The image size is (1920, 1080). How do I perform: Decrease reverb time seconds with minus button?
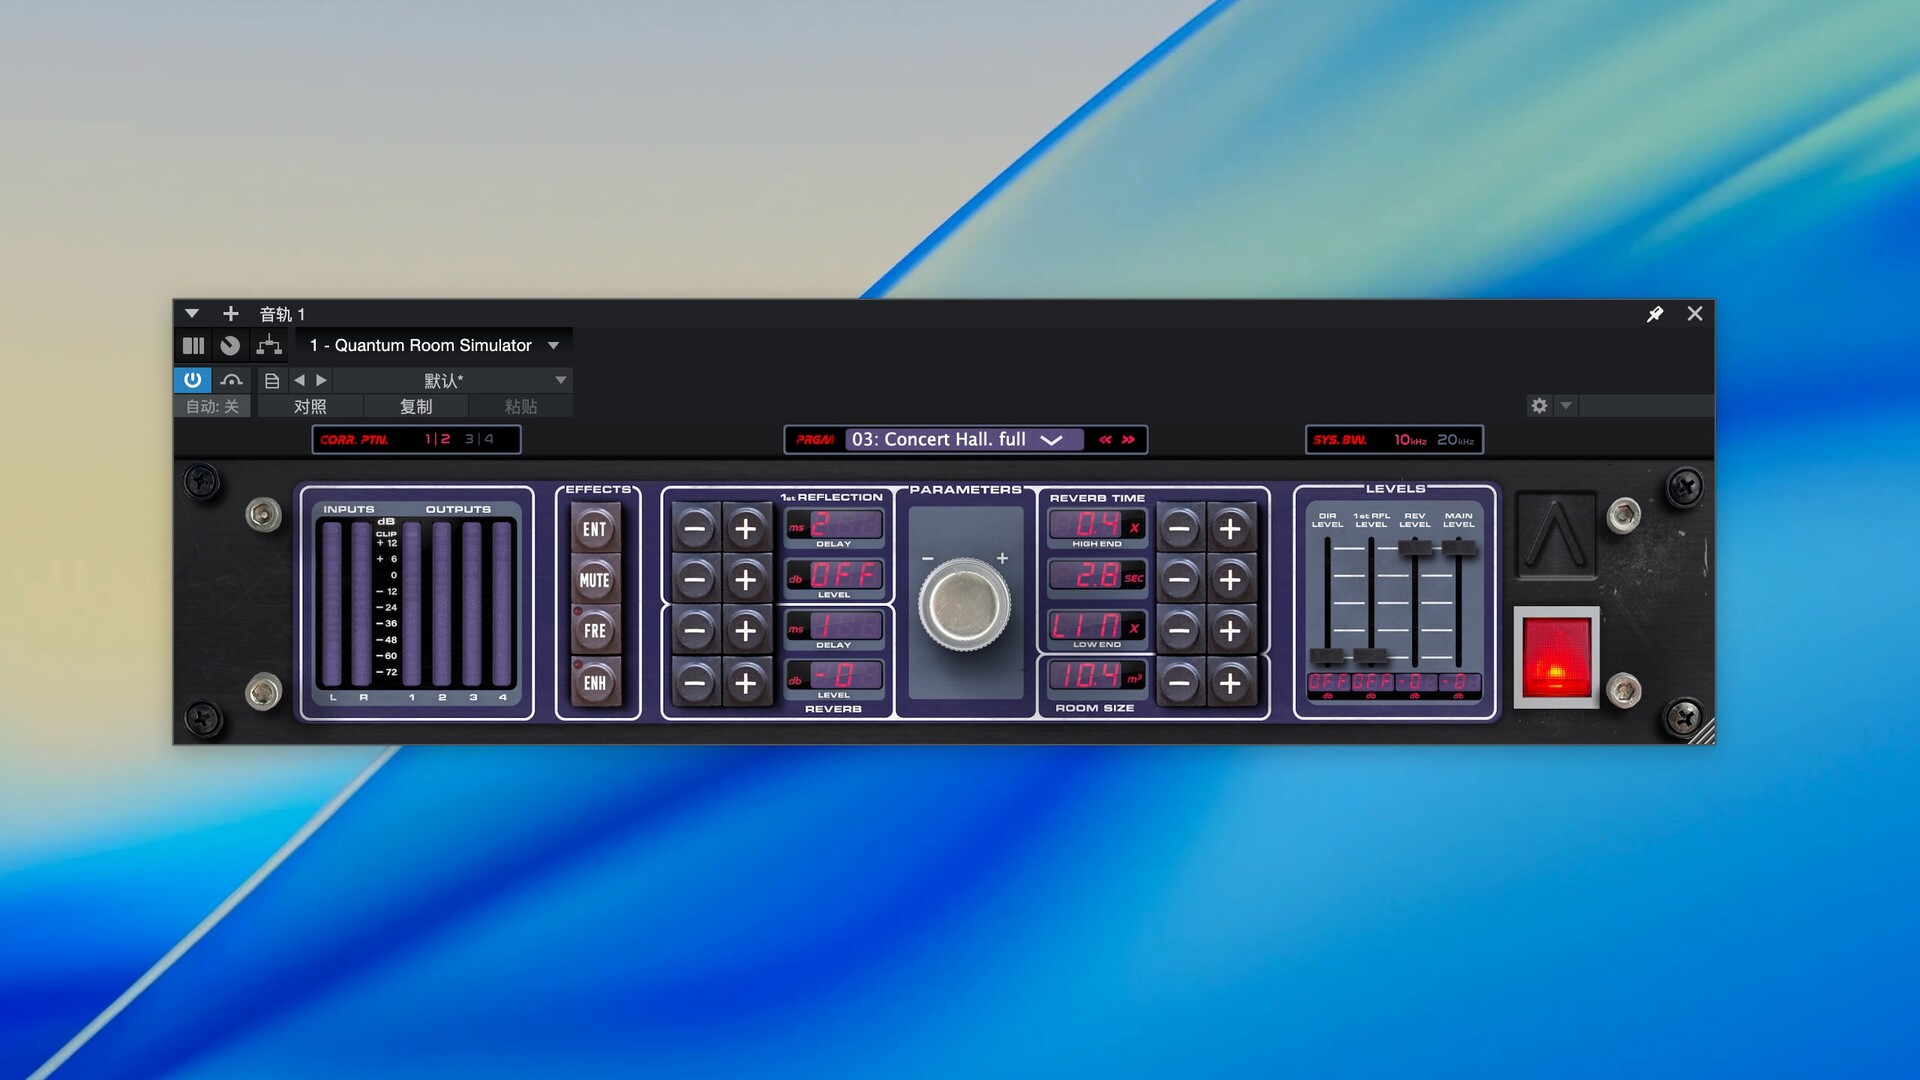[x=1180, y=580]
